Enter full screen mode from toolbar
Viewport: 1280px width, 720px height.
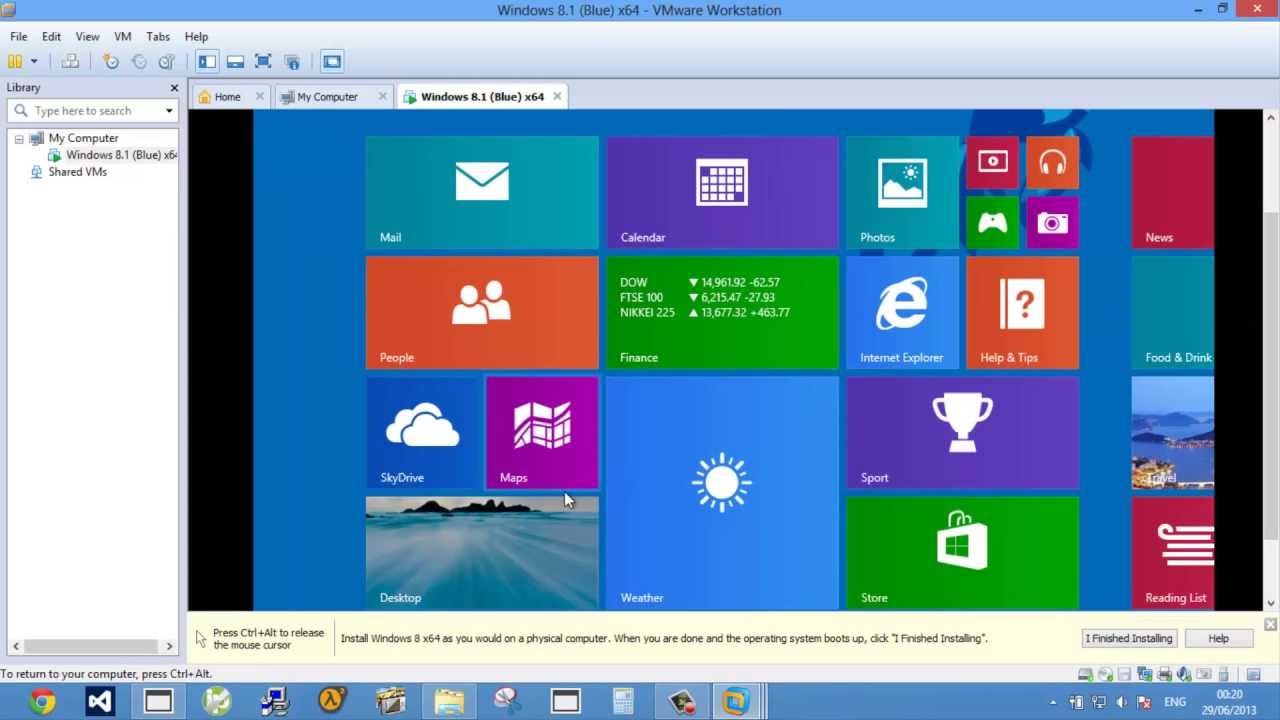pos(263,61)
